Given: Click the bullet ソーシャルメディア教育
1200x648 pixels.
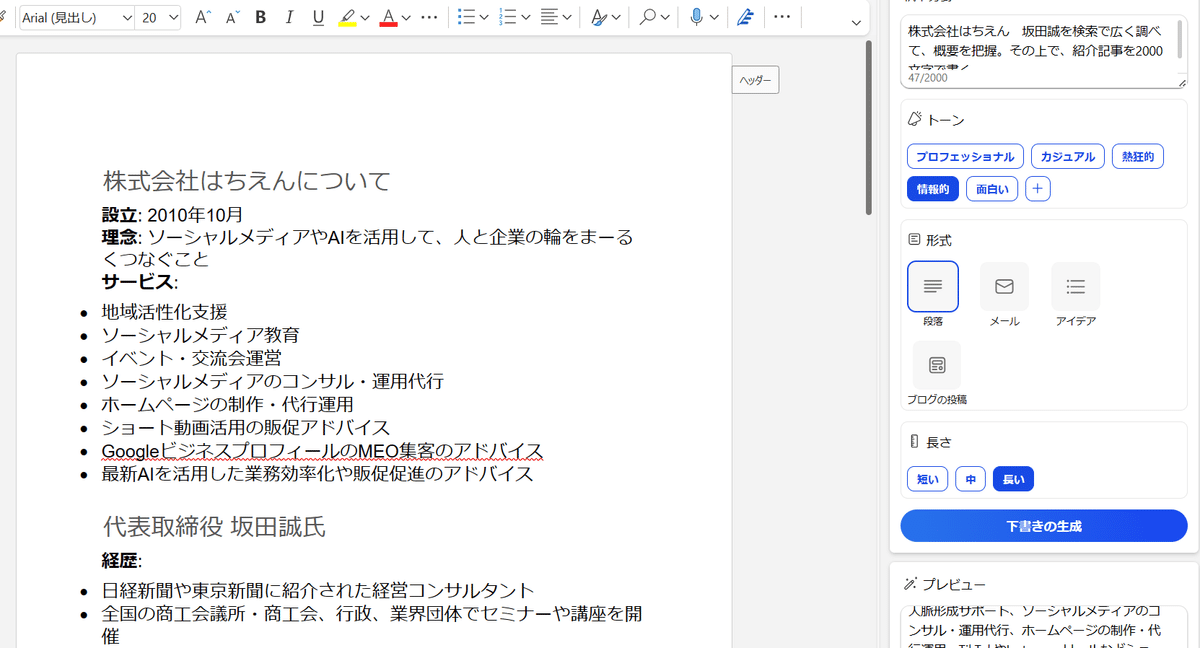Looking at the screenshot, I should point(200,335).
